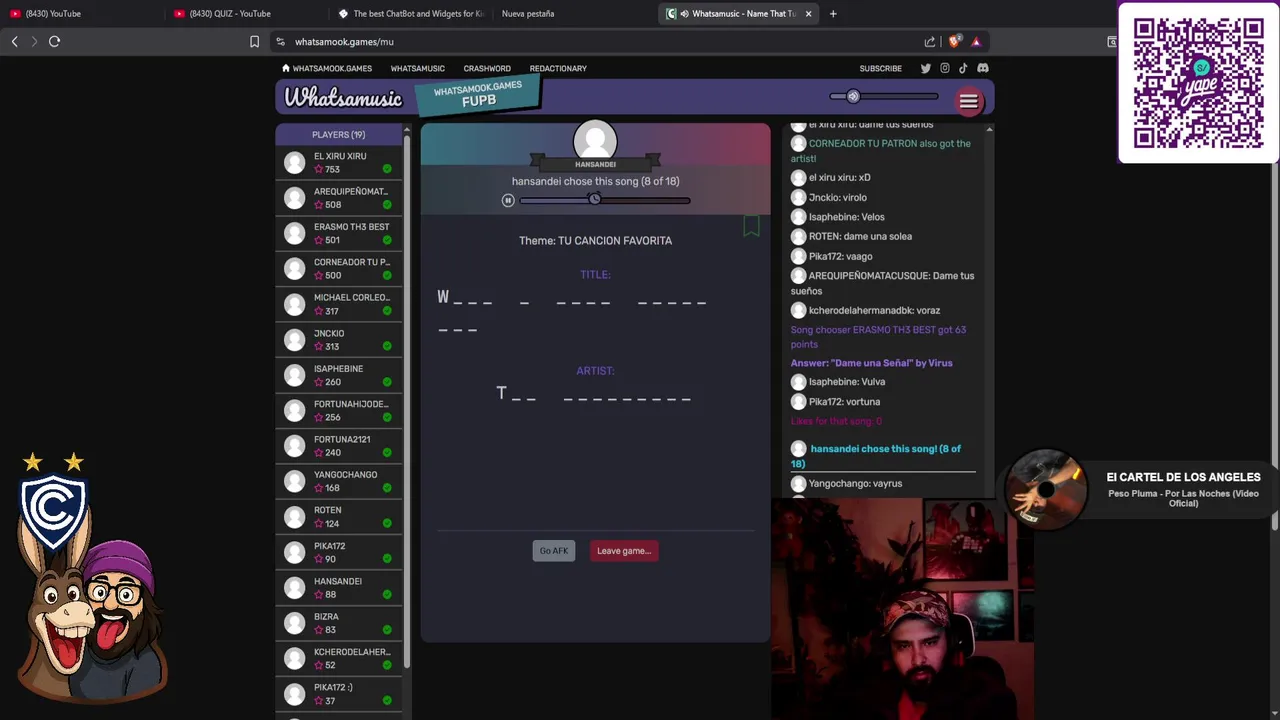Select player CORNEADOR TU P... in list

[339, 269]
